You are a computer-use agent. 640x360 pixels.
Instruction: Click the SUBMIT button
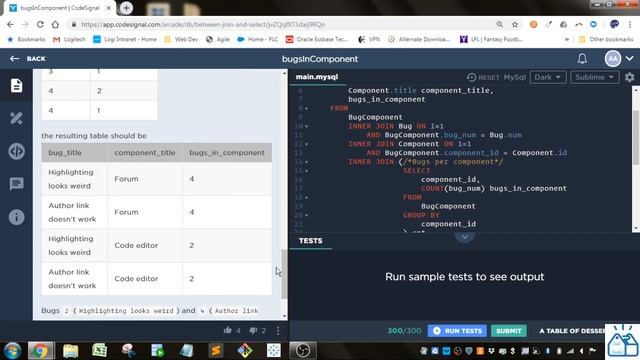click(x=509, y=331)
